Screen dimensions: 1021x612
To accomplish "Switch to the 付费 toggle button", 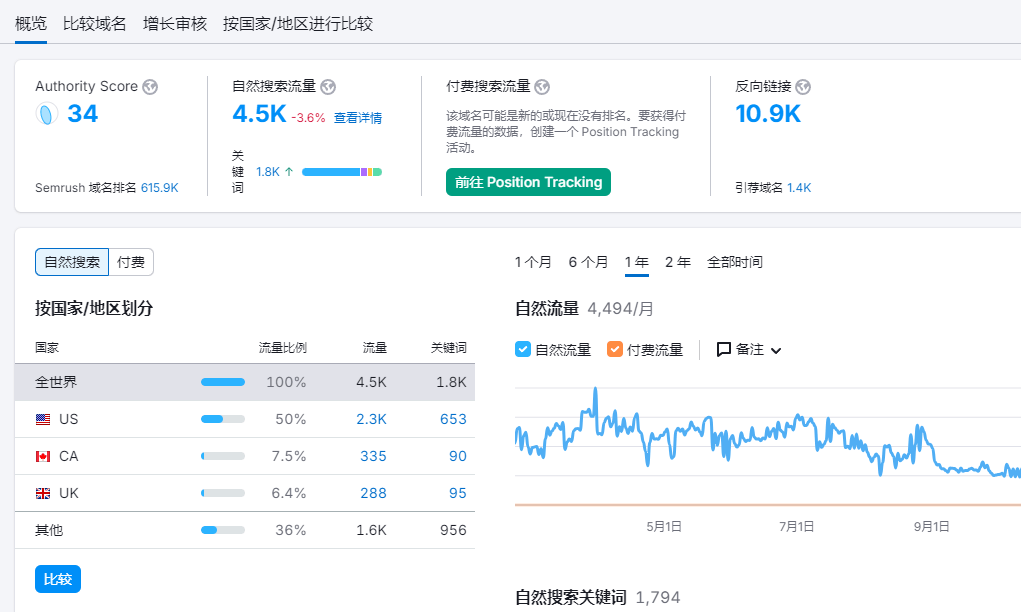I will coord(131,262).
